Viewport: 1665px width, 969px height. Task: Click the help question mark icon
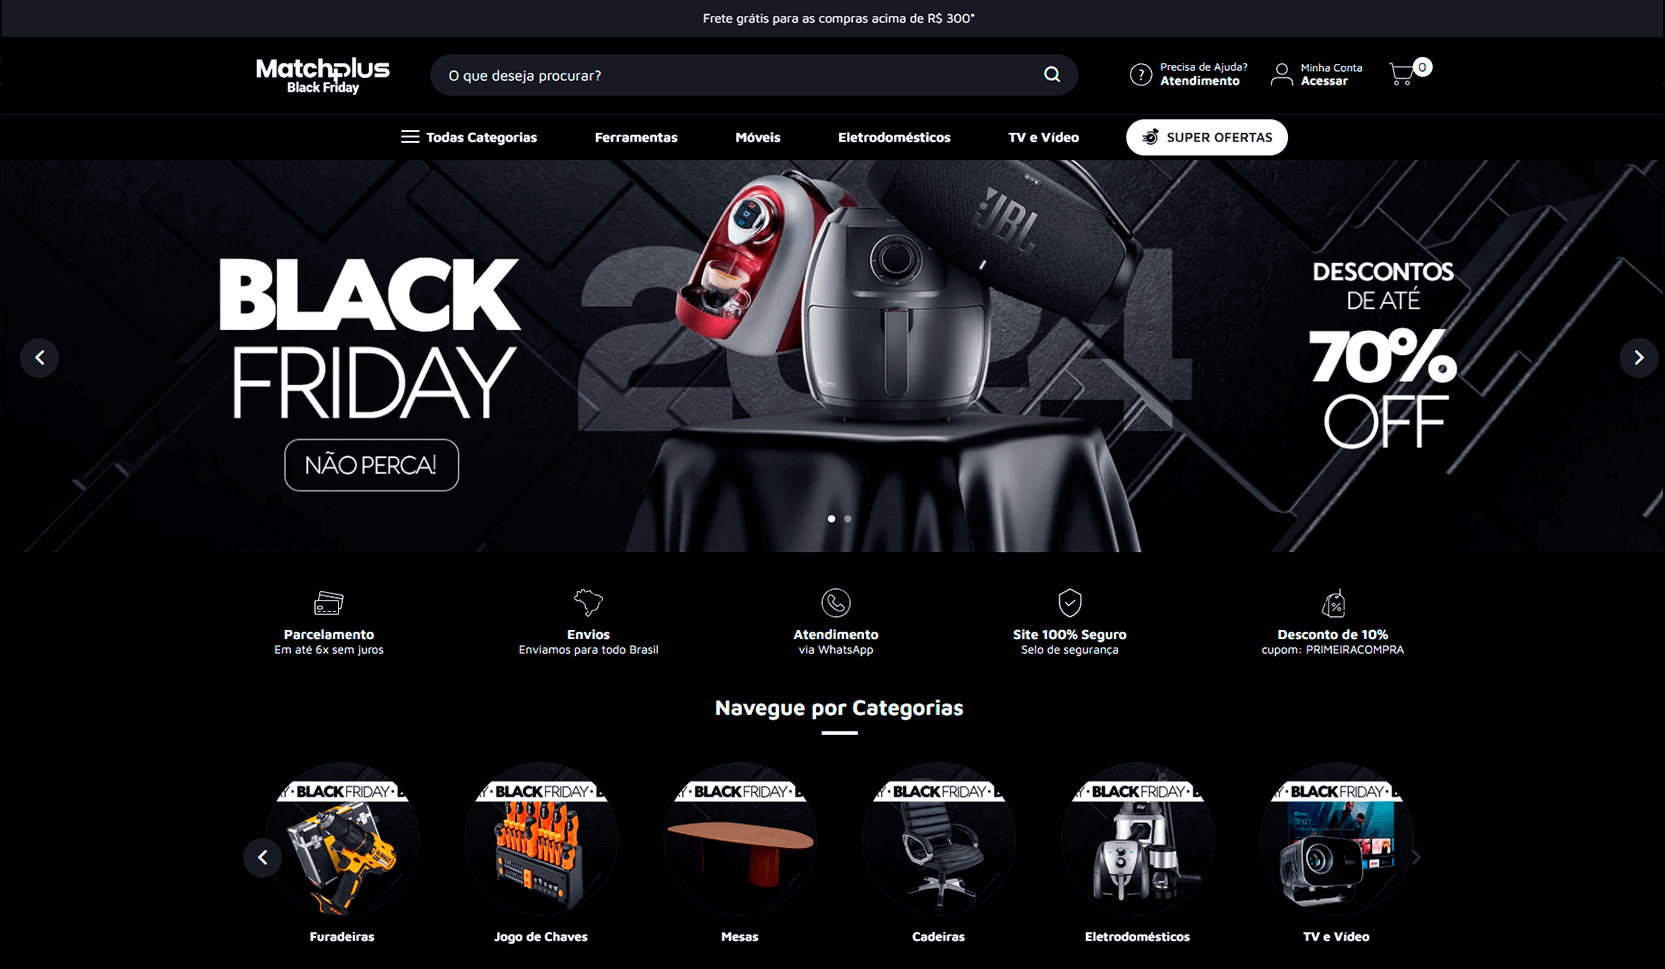coord(1140,75)
